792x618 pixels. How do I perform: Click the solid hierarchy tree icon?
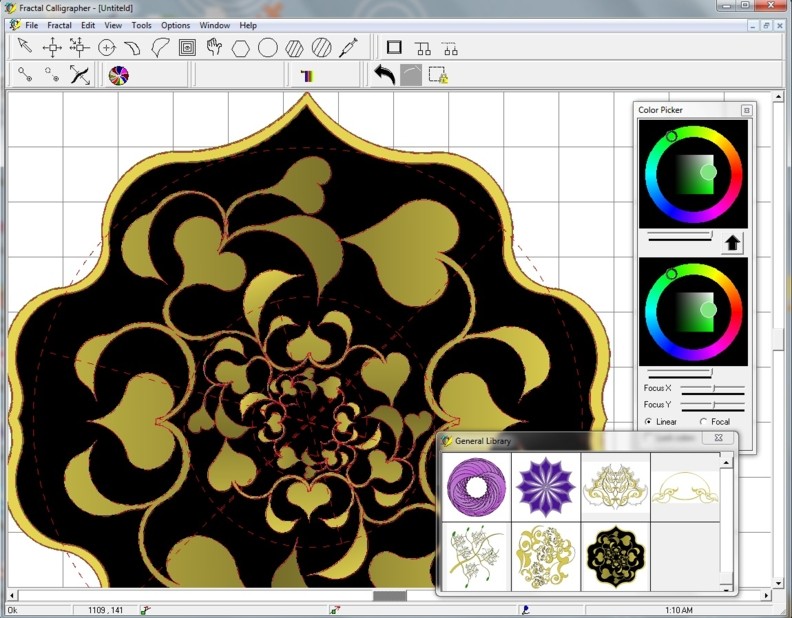click(x=423, y=48)
